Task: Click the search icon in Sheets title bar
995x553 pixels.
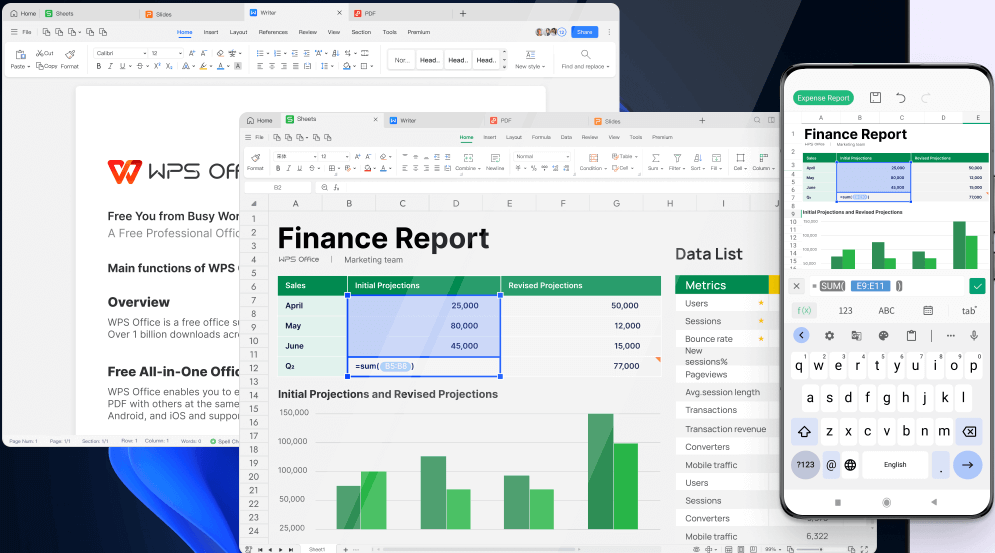Action: click(757, 120)
